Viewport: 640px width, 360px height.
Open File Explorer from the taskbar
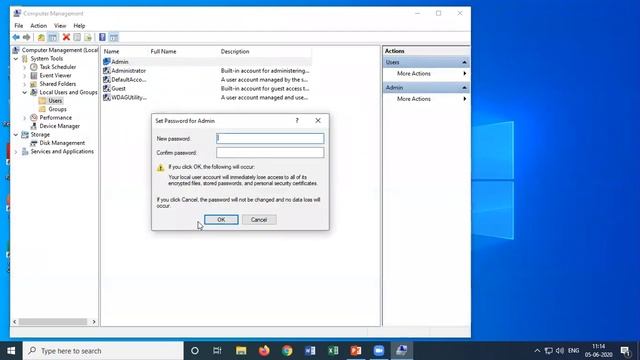point(241,351)
